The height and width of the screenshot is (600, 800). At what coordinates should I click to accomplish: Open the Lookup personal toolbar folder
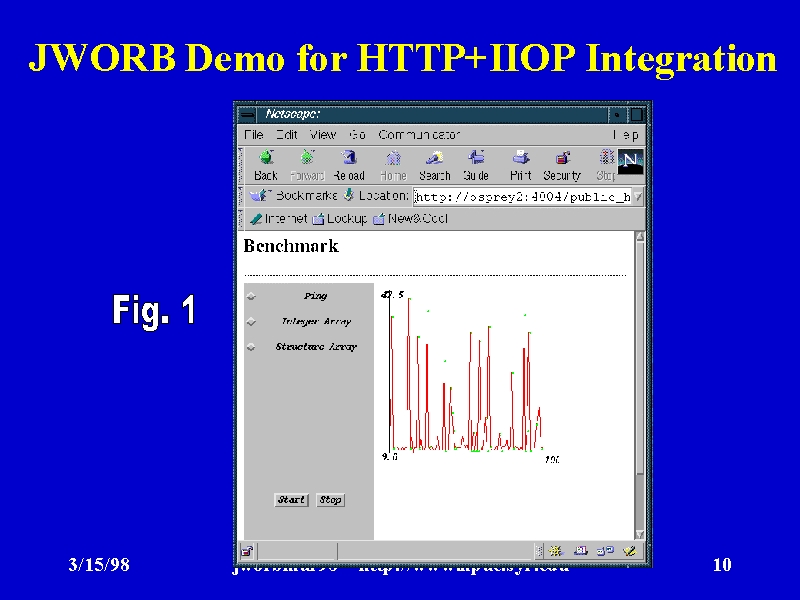[339, 219]
